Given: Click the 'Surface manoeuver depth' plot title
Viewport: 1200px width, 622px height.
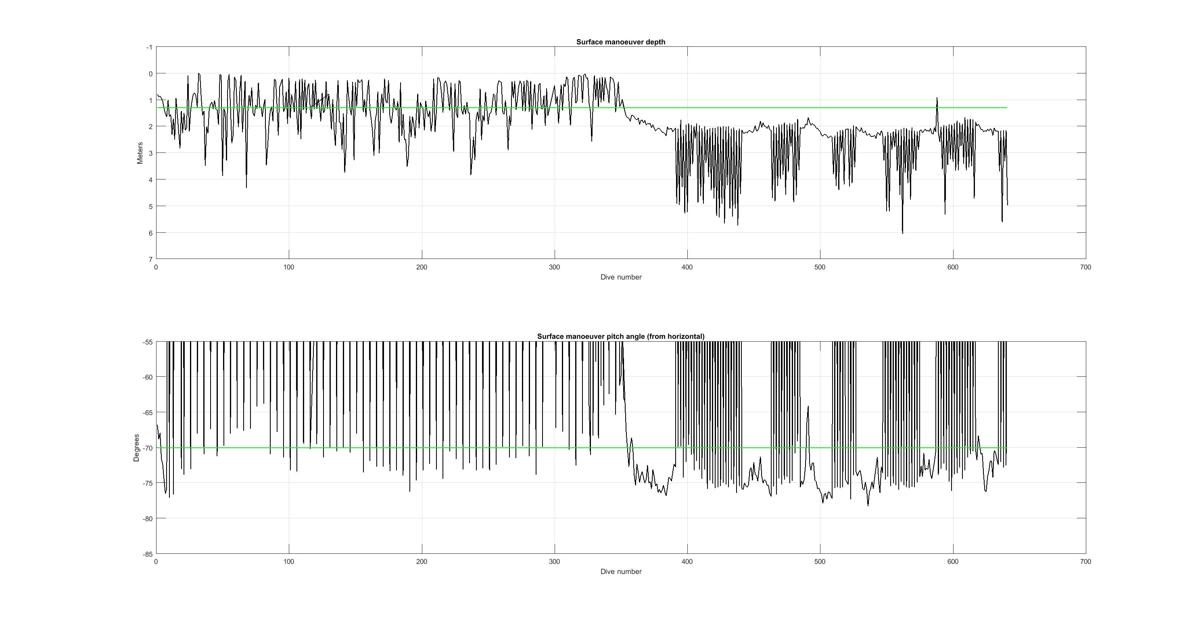Looking at the screenshot, I should pos(621,41).
